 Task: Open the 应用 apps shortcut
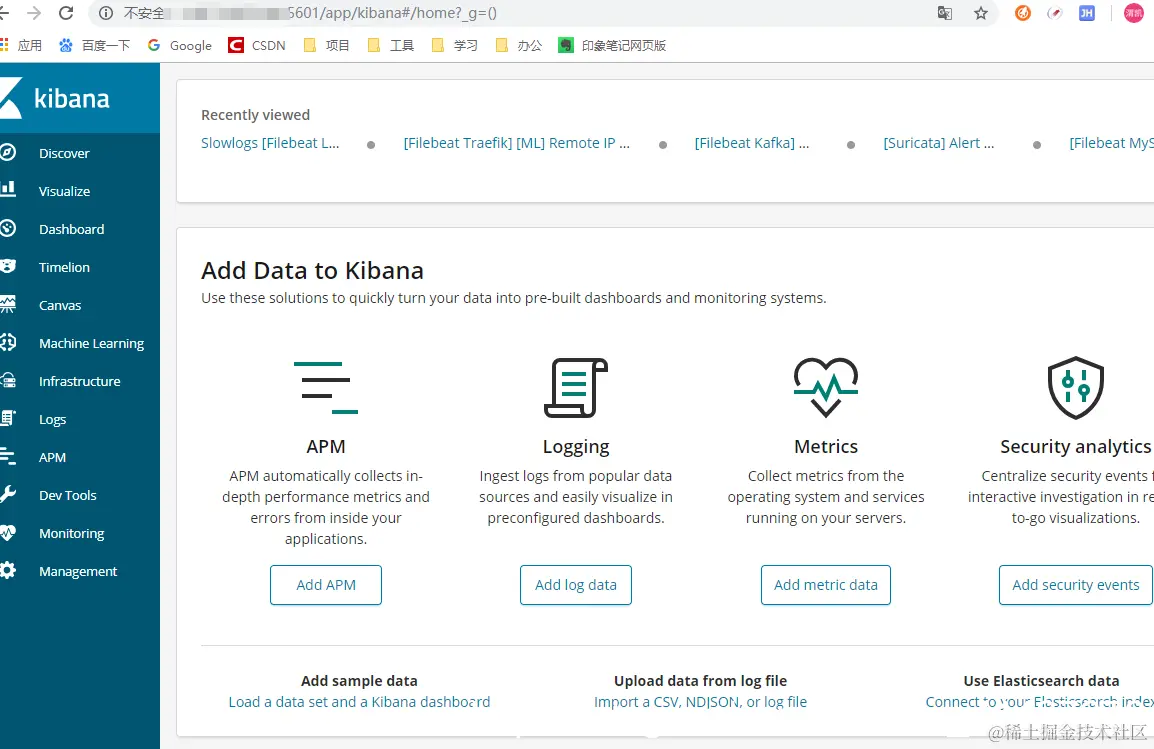click(21, 46)
